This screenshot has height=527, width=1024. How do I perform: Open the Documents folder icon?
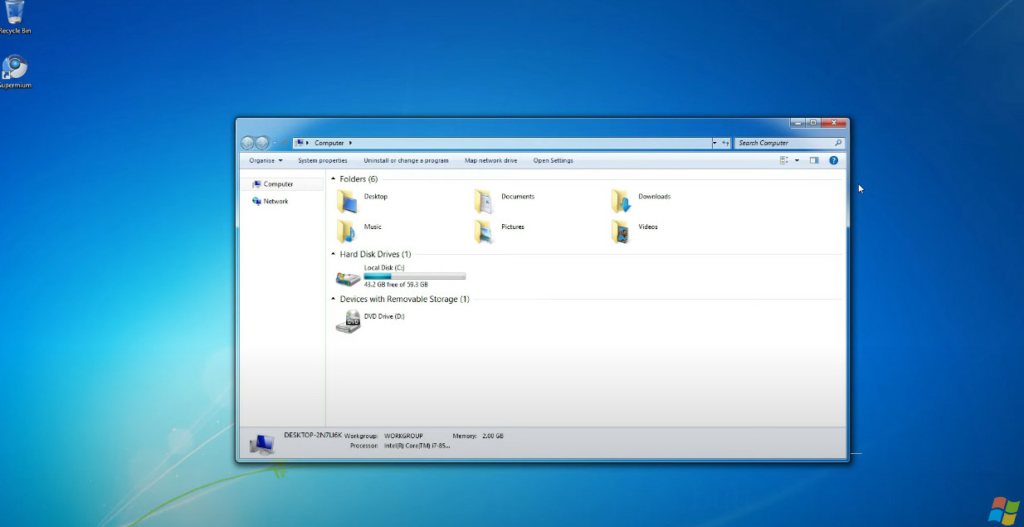[x=485, y=201]
